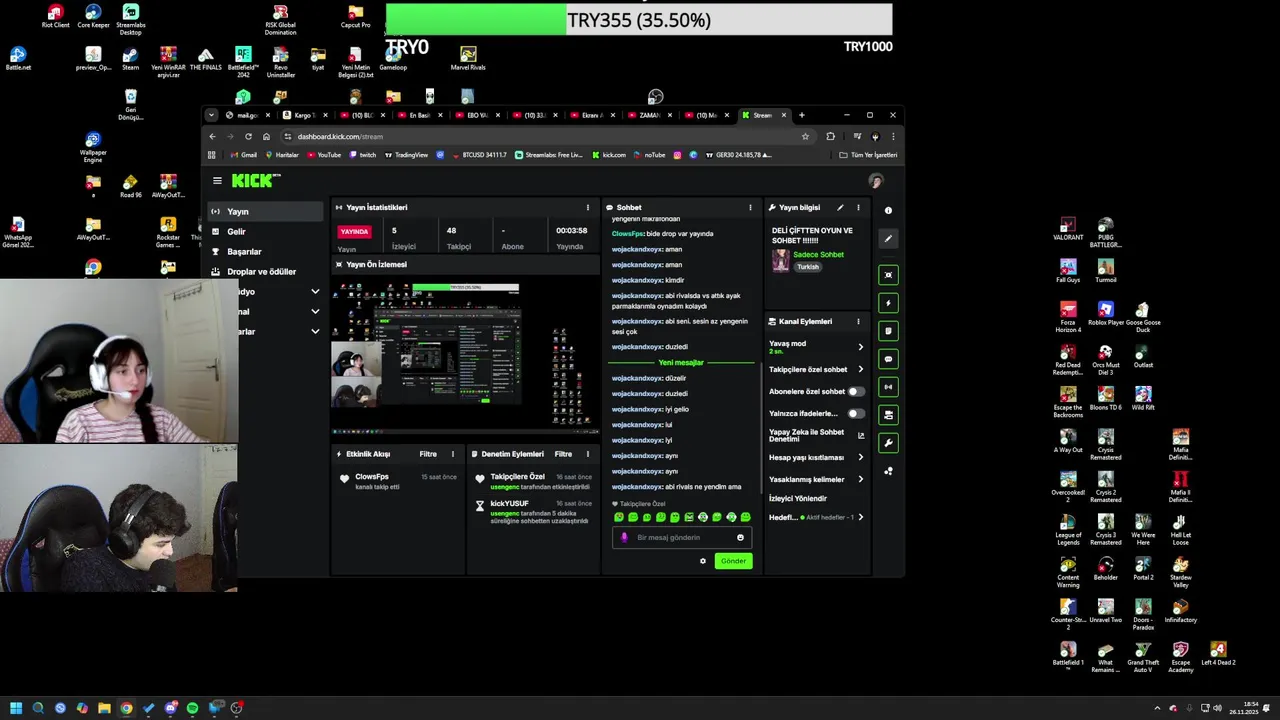1280x720 pixels.
Task: Open Sohbet panel three-dot menu
Action: (x=750, y=208)
